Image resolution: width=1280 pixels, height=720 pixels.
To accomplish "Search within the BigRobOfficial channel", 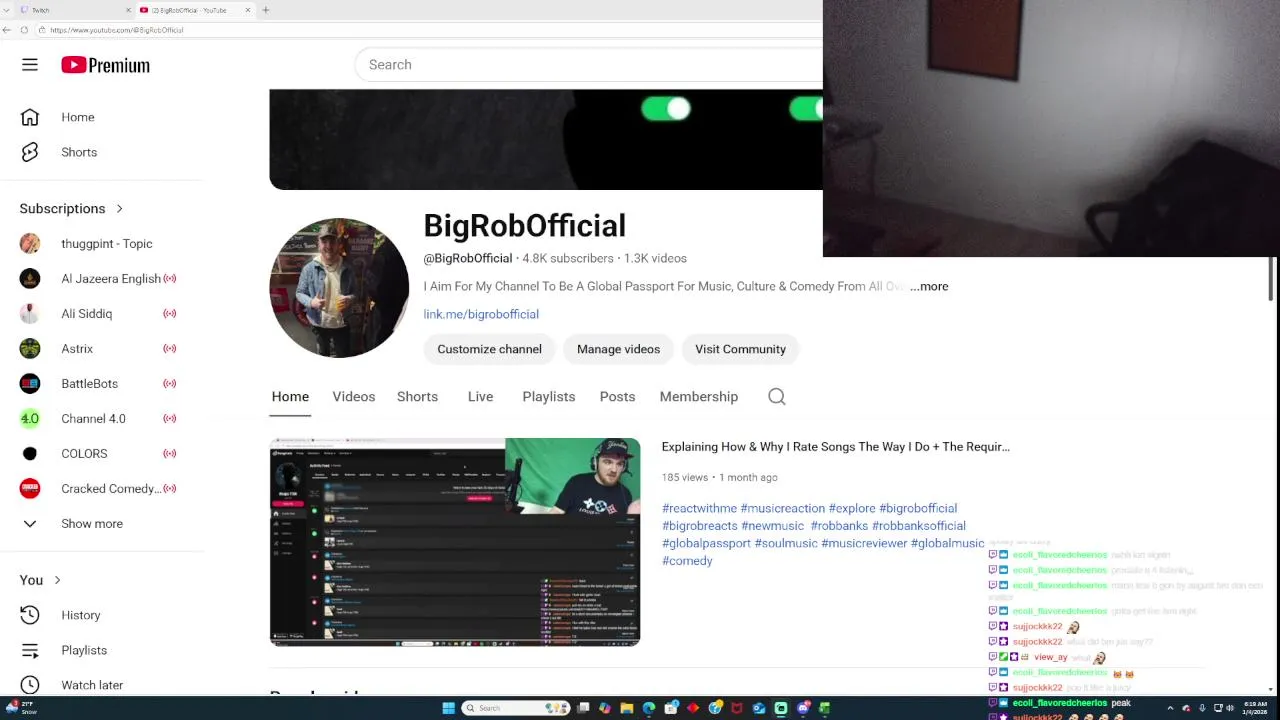I will tap(777, 397).
